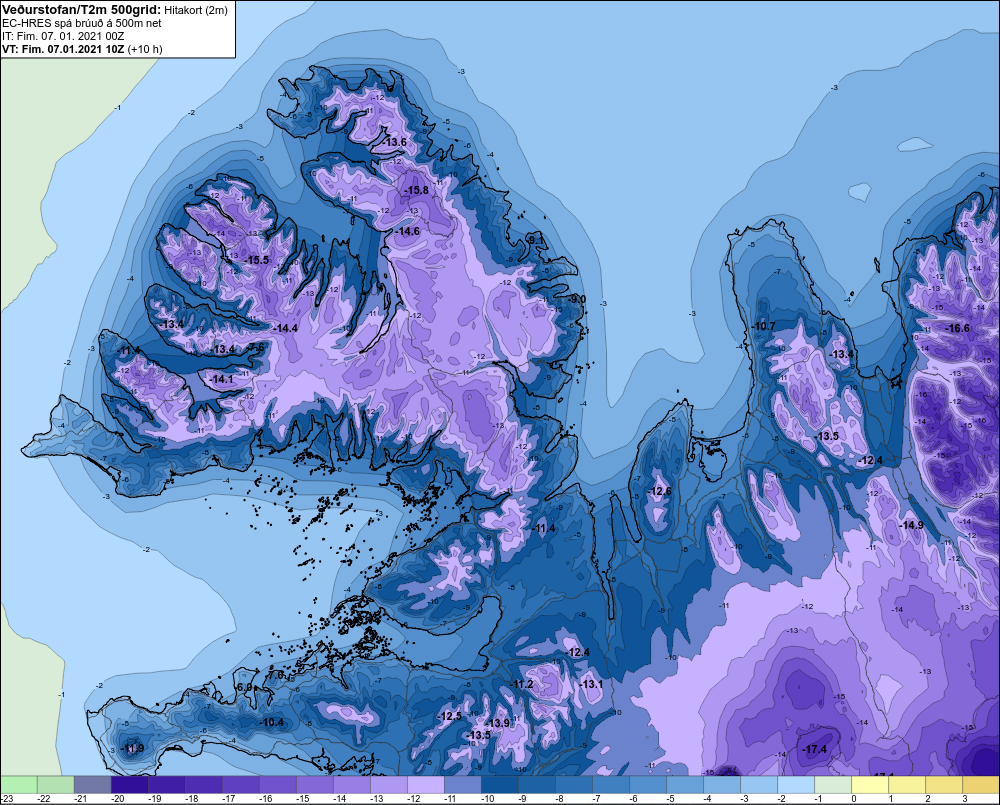Click the title "Veðurstofan/T2m 500grid: Hitakort (2m)"
Screen dimensions: 1000x805
point(115,10)
